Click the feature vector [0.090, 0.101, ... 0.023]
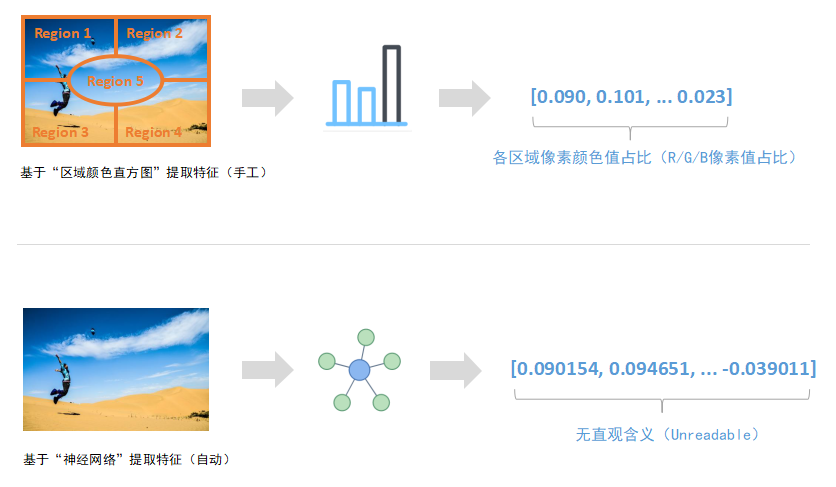 [x=632, y=96]
